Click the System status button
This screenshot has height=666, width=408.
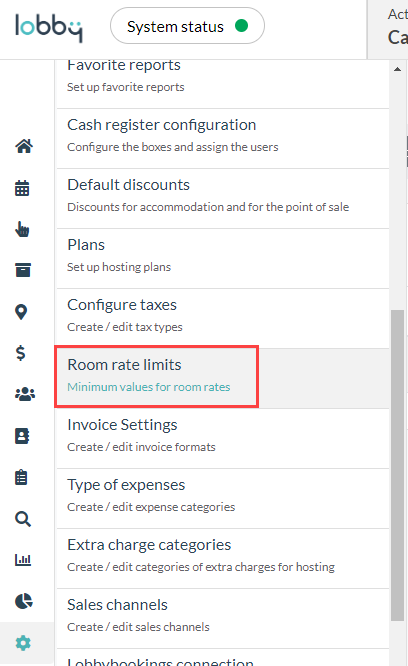[x=187, y=26]
